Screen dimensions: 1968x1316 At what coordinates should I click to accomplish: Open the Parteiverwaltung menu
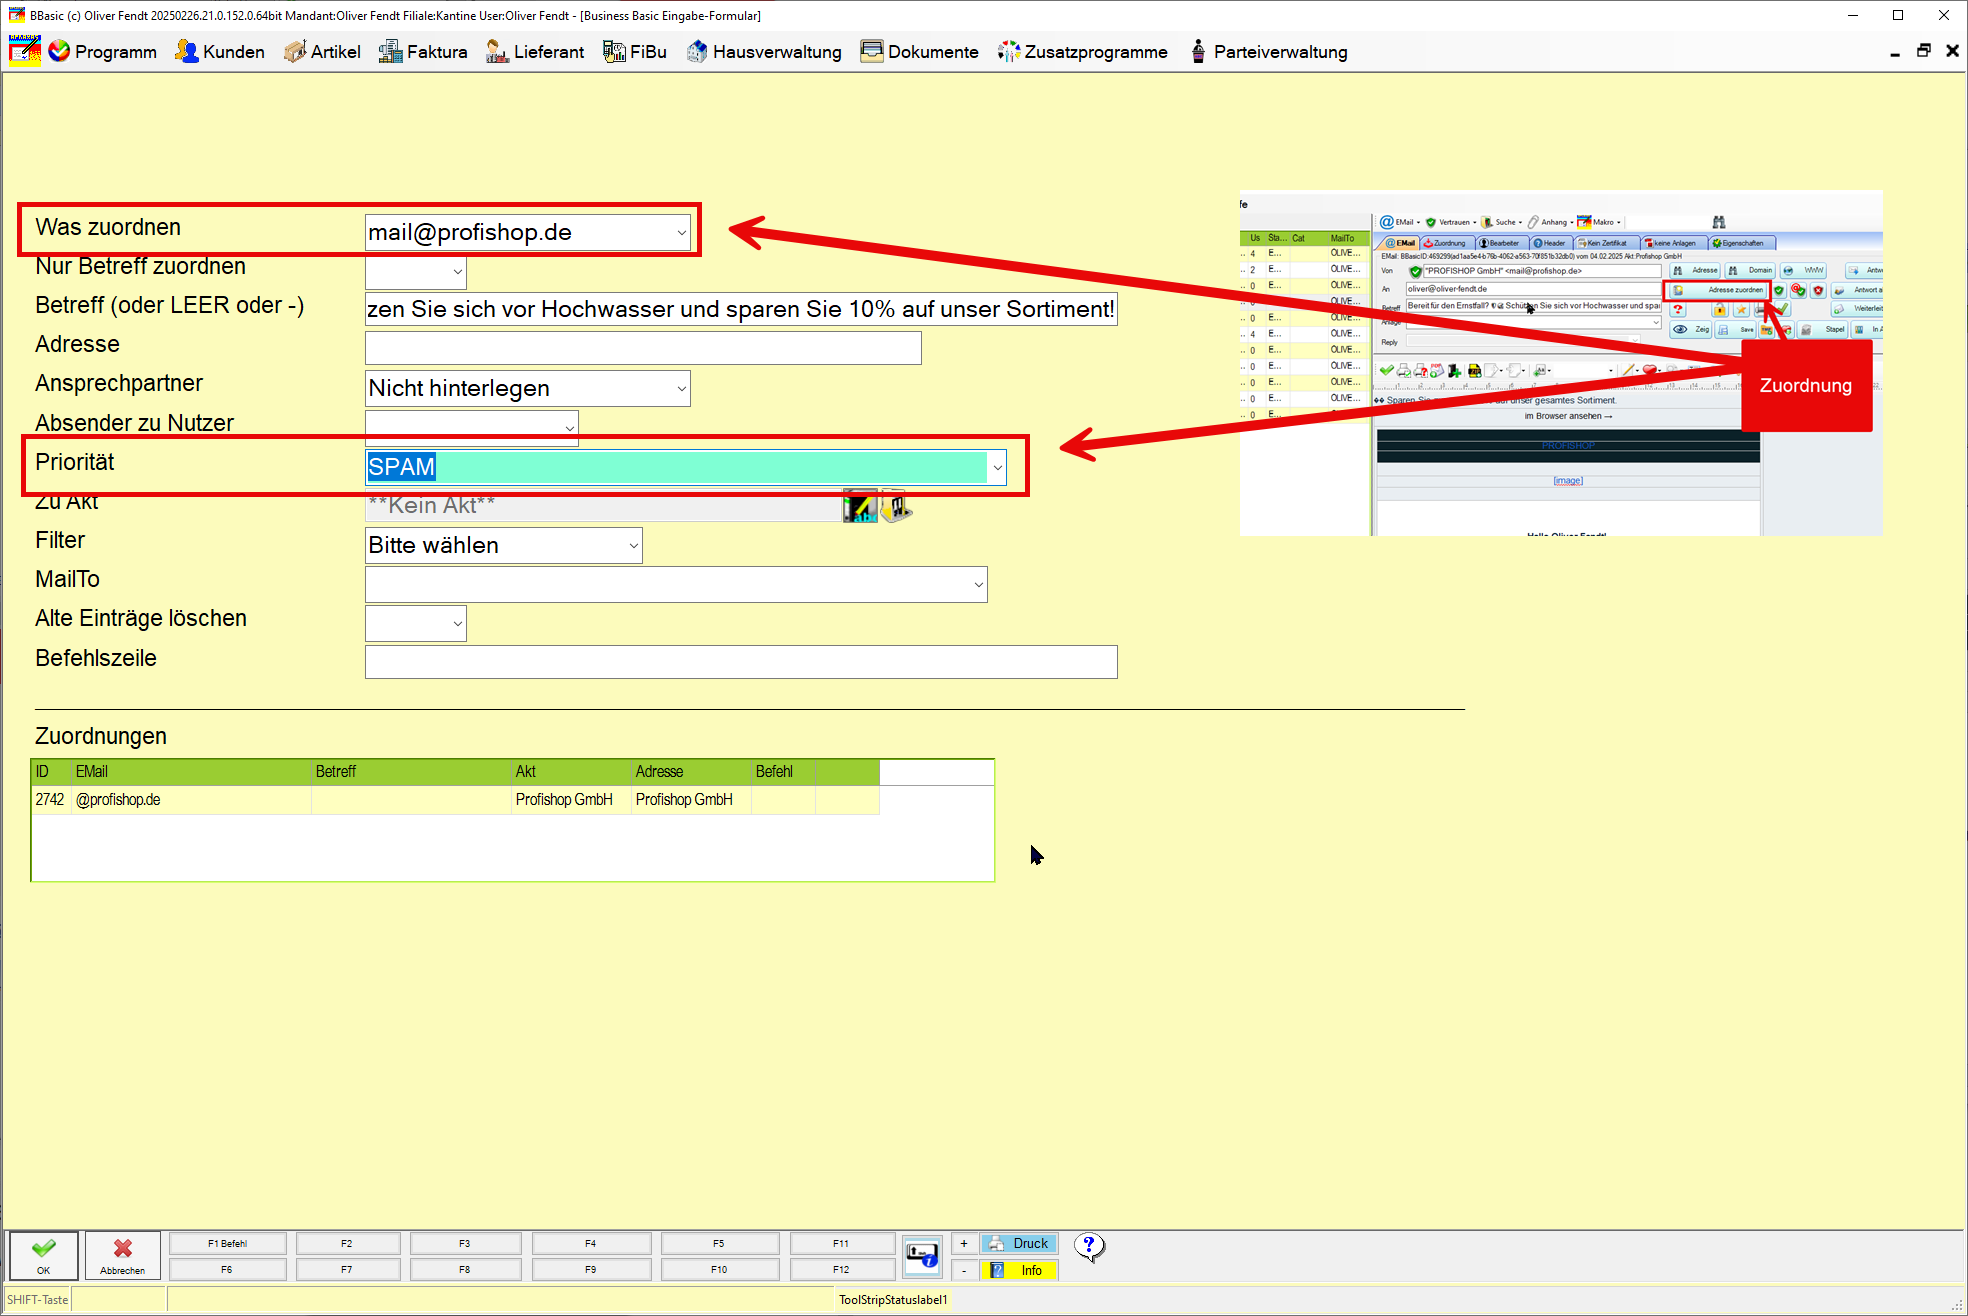[x=1268, y=52]
